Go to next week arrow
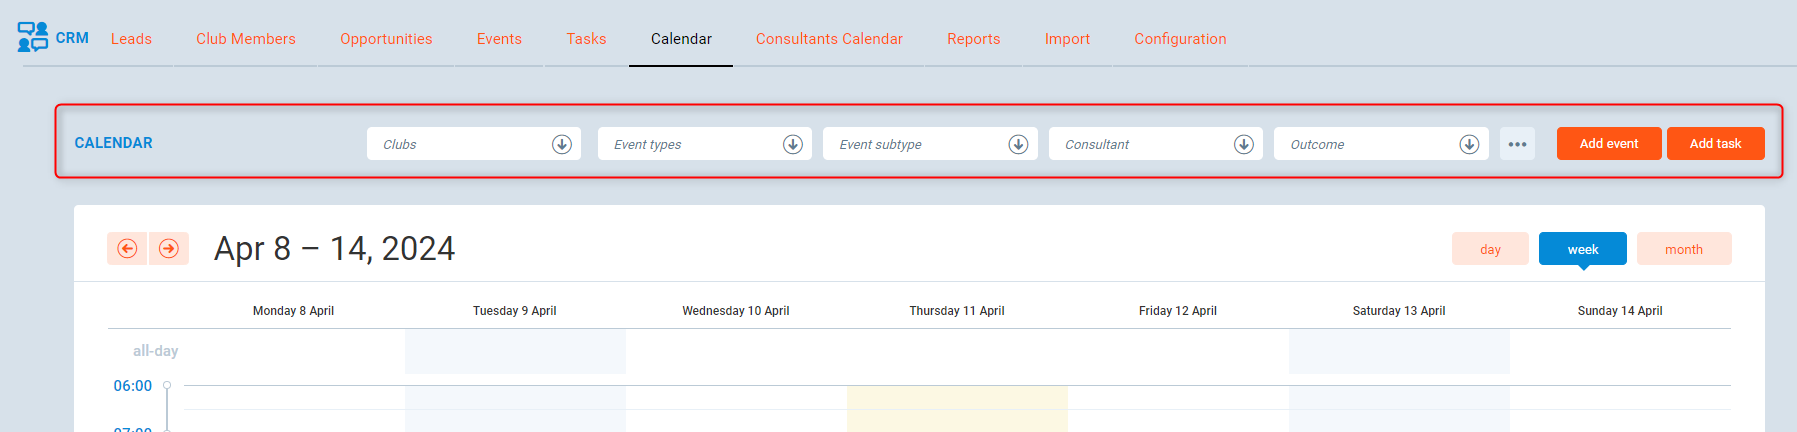1797x432 pixels. pos(169,249)
